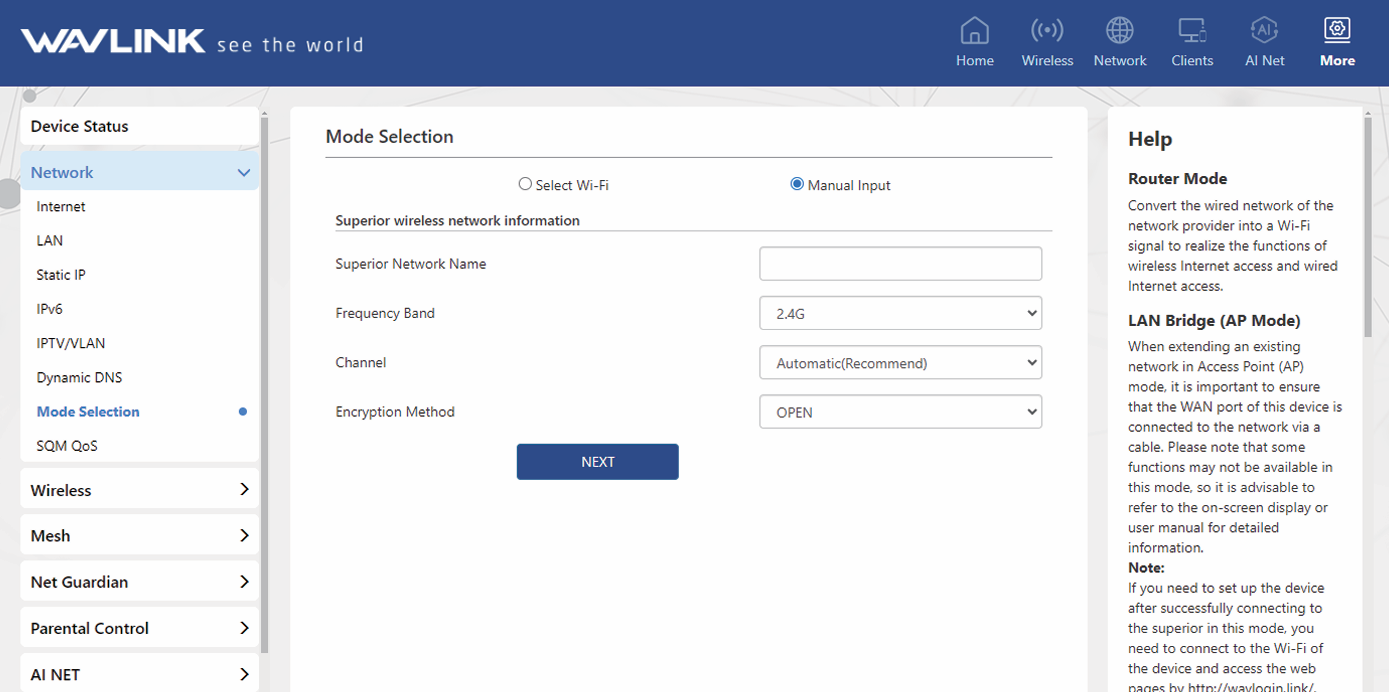1389x695 pixels.
Task: Expand the Mesh sidebar section
Action: point(140,536)
